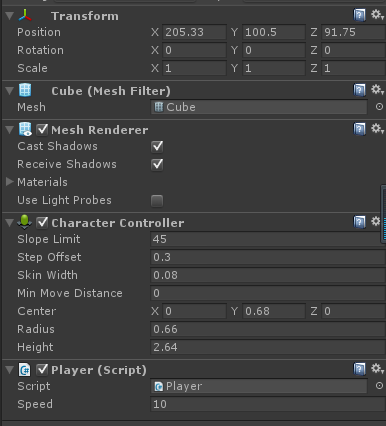Image resolution: width=386 pixels, height=426 pixels.
Task: Open Player script help book icon
Action: pyautogui.click(x=359, y=369)
